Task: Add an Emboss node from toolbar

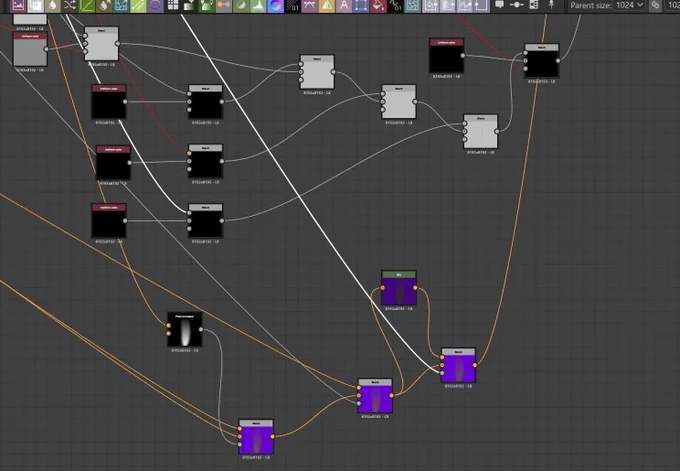Action: pyautogui.click(x=155, y=5)
